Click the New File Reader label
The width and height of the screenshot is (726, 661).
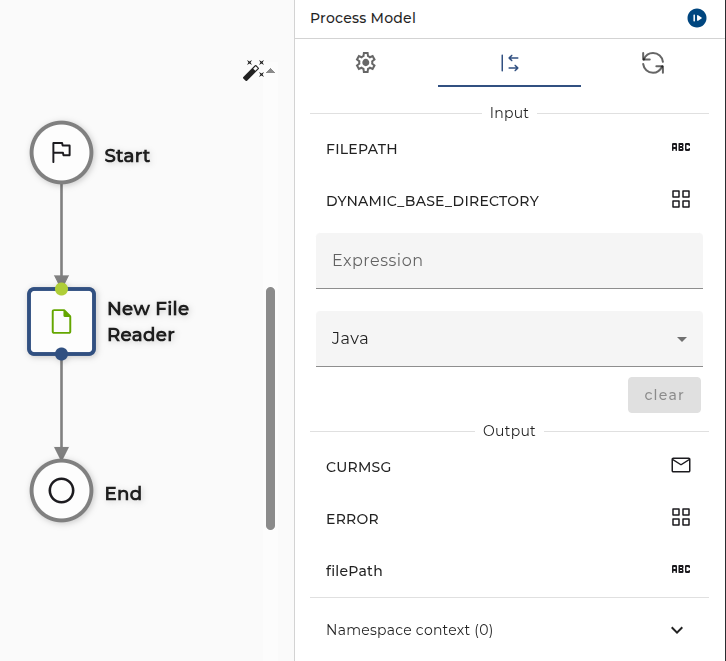click(x=148, y=322)
